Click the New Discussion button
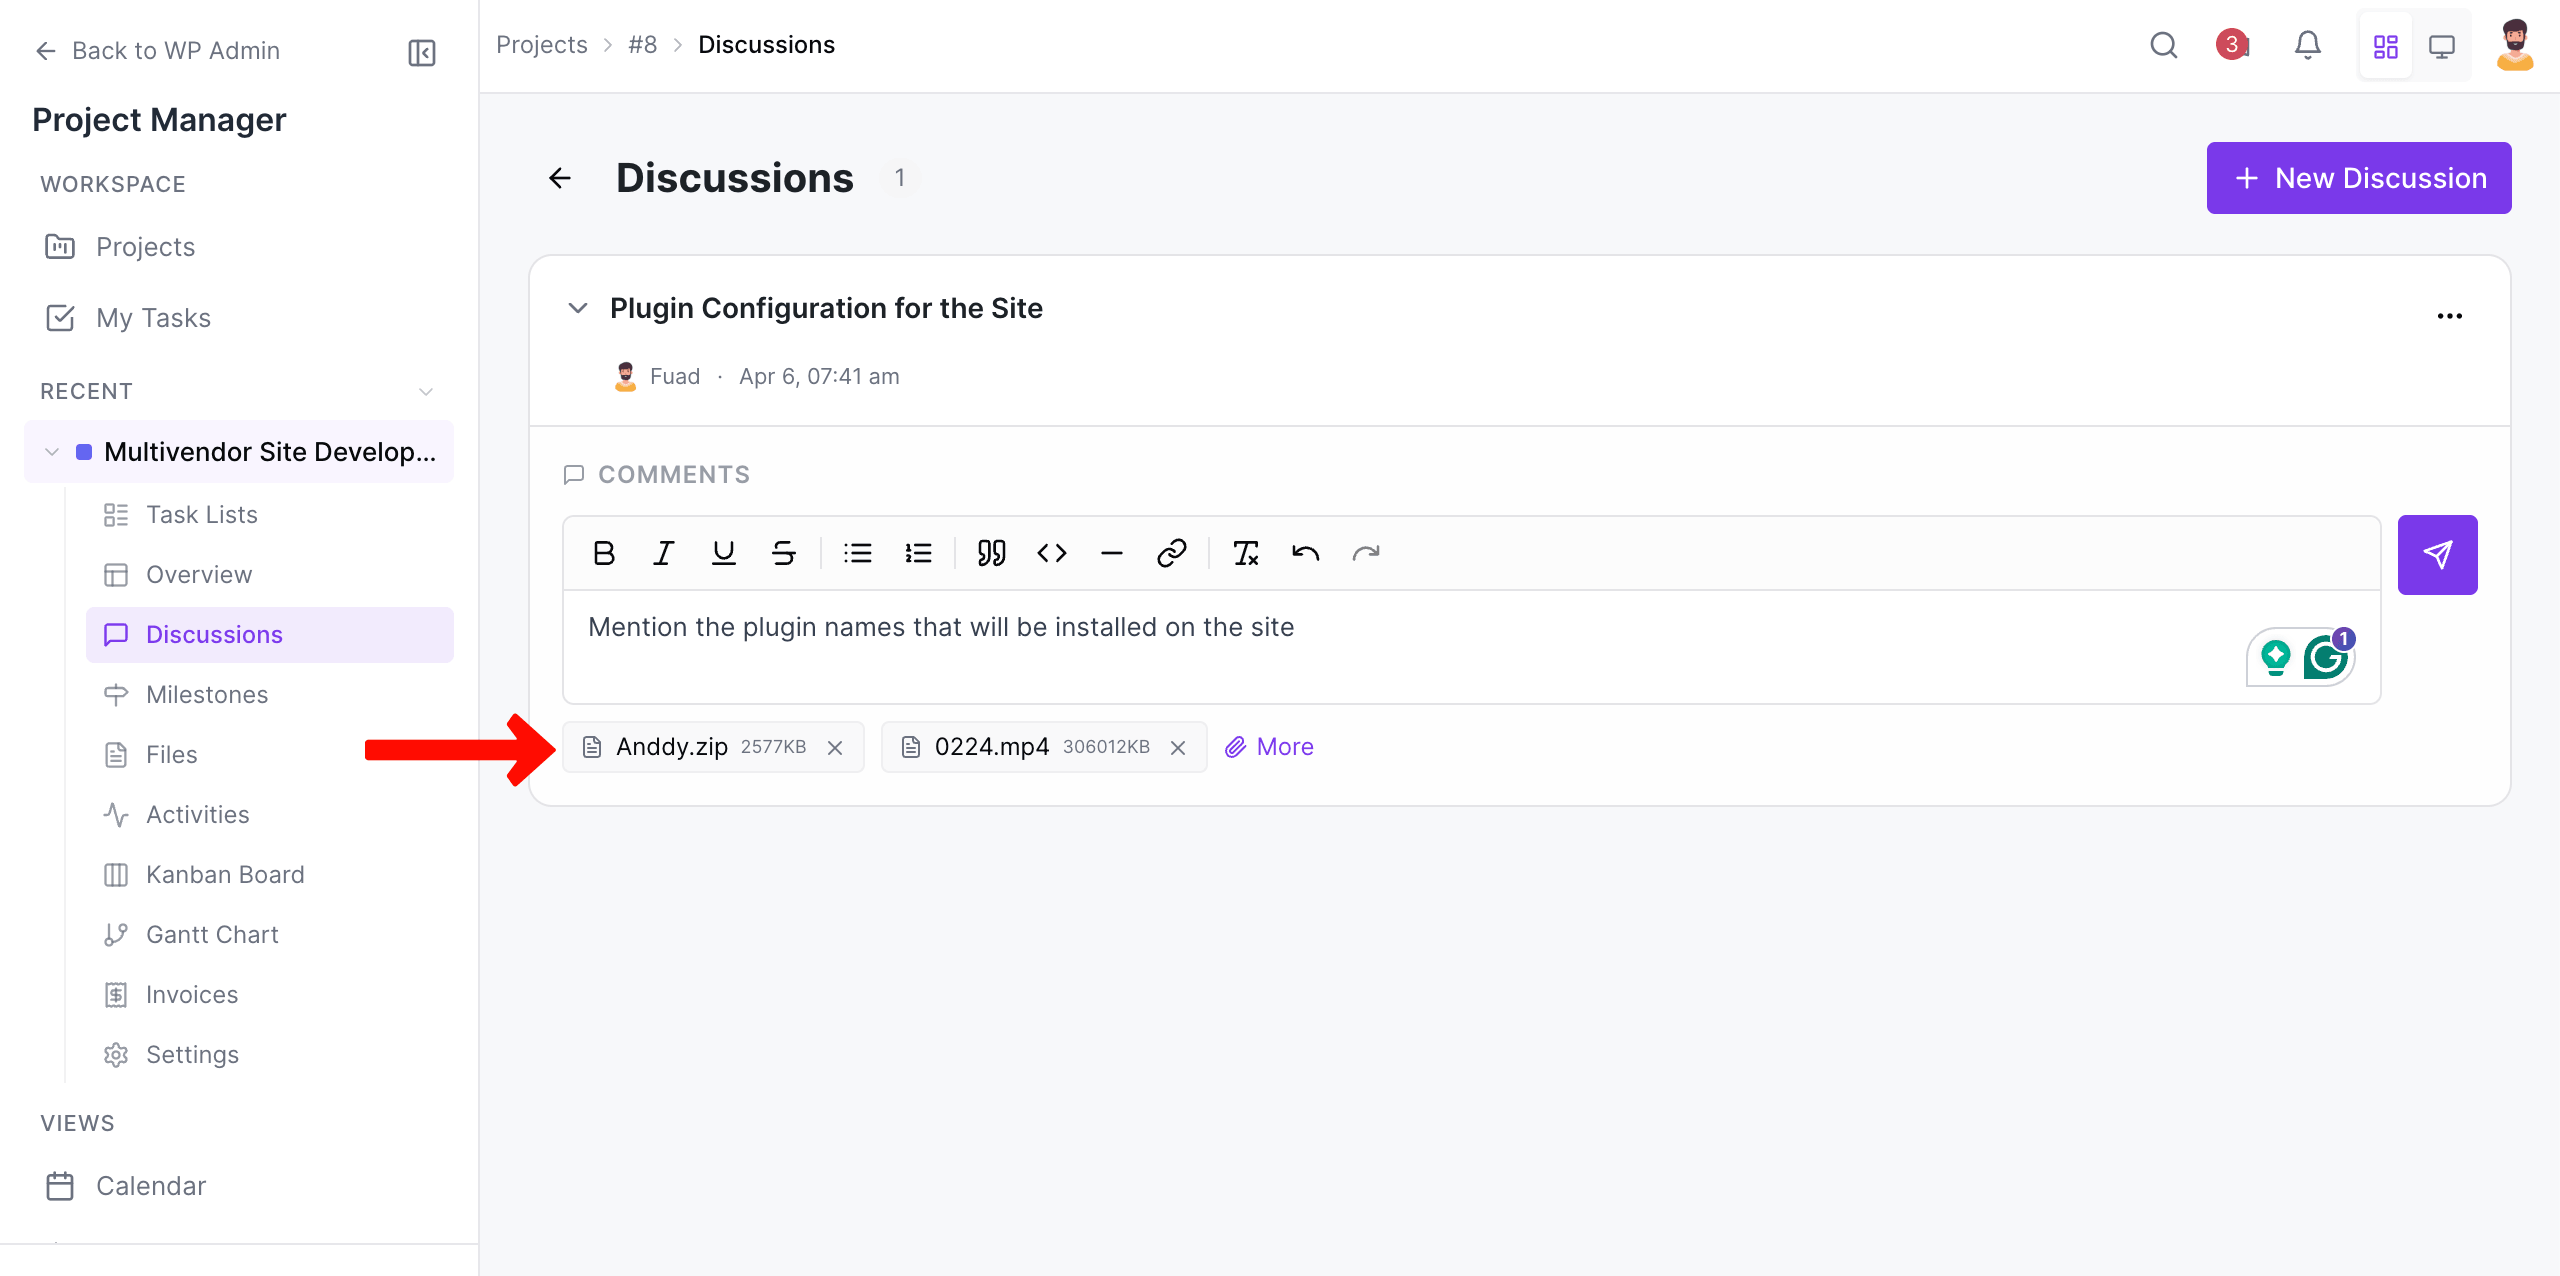This screenshot has width=2560, height=1276. 2358,177
